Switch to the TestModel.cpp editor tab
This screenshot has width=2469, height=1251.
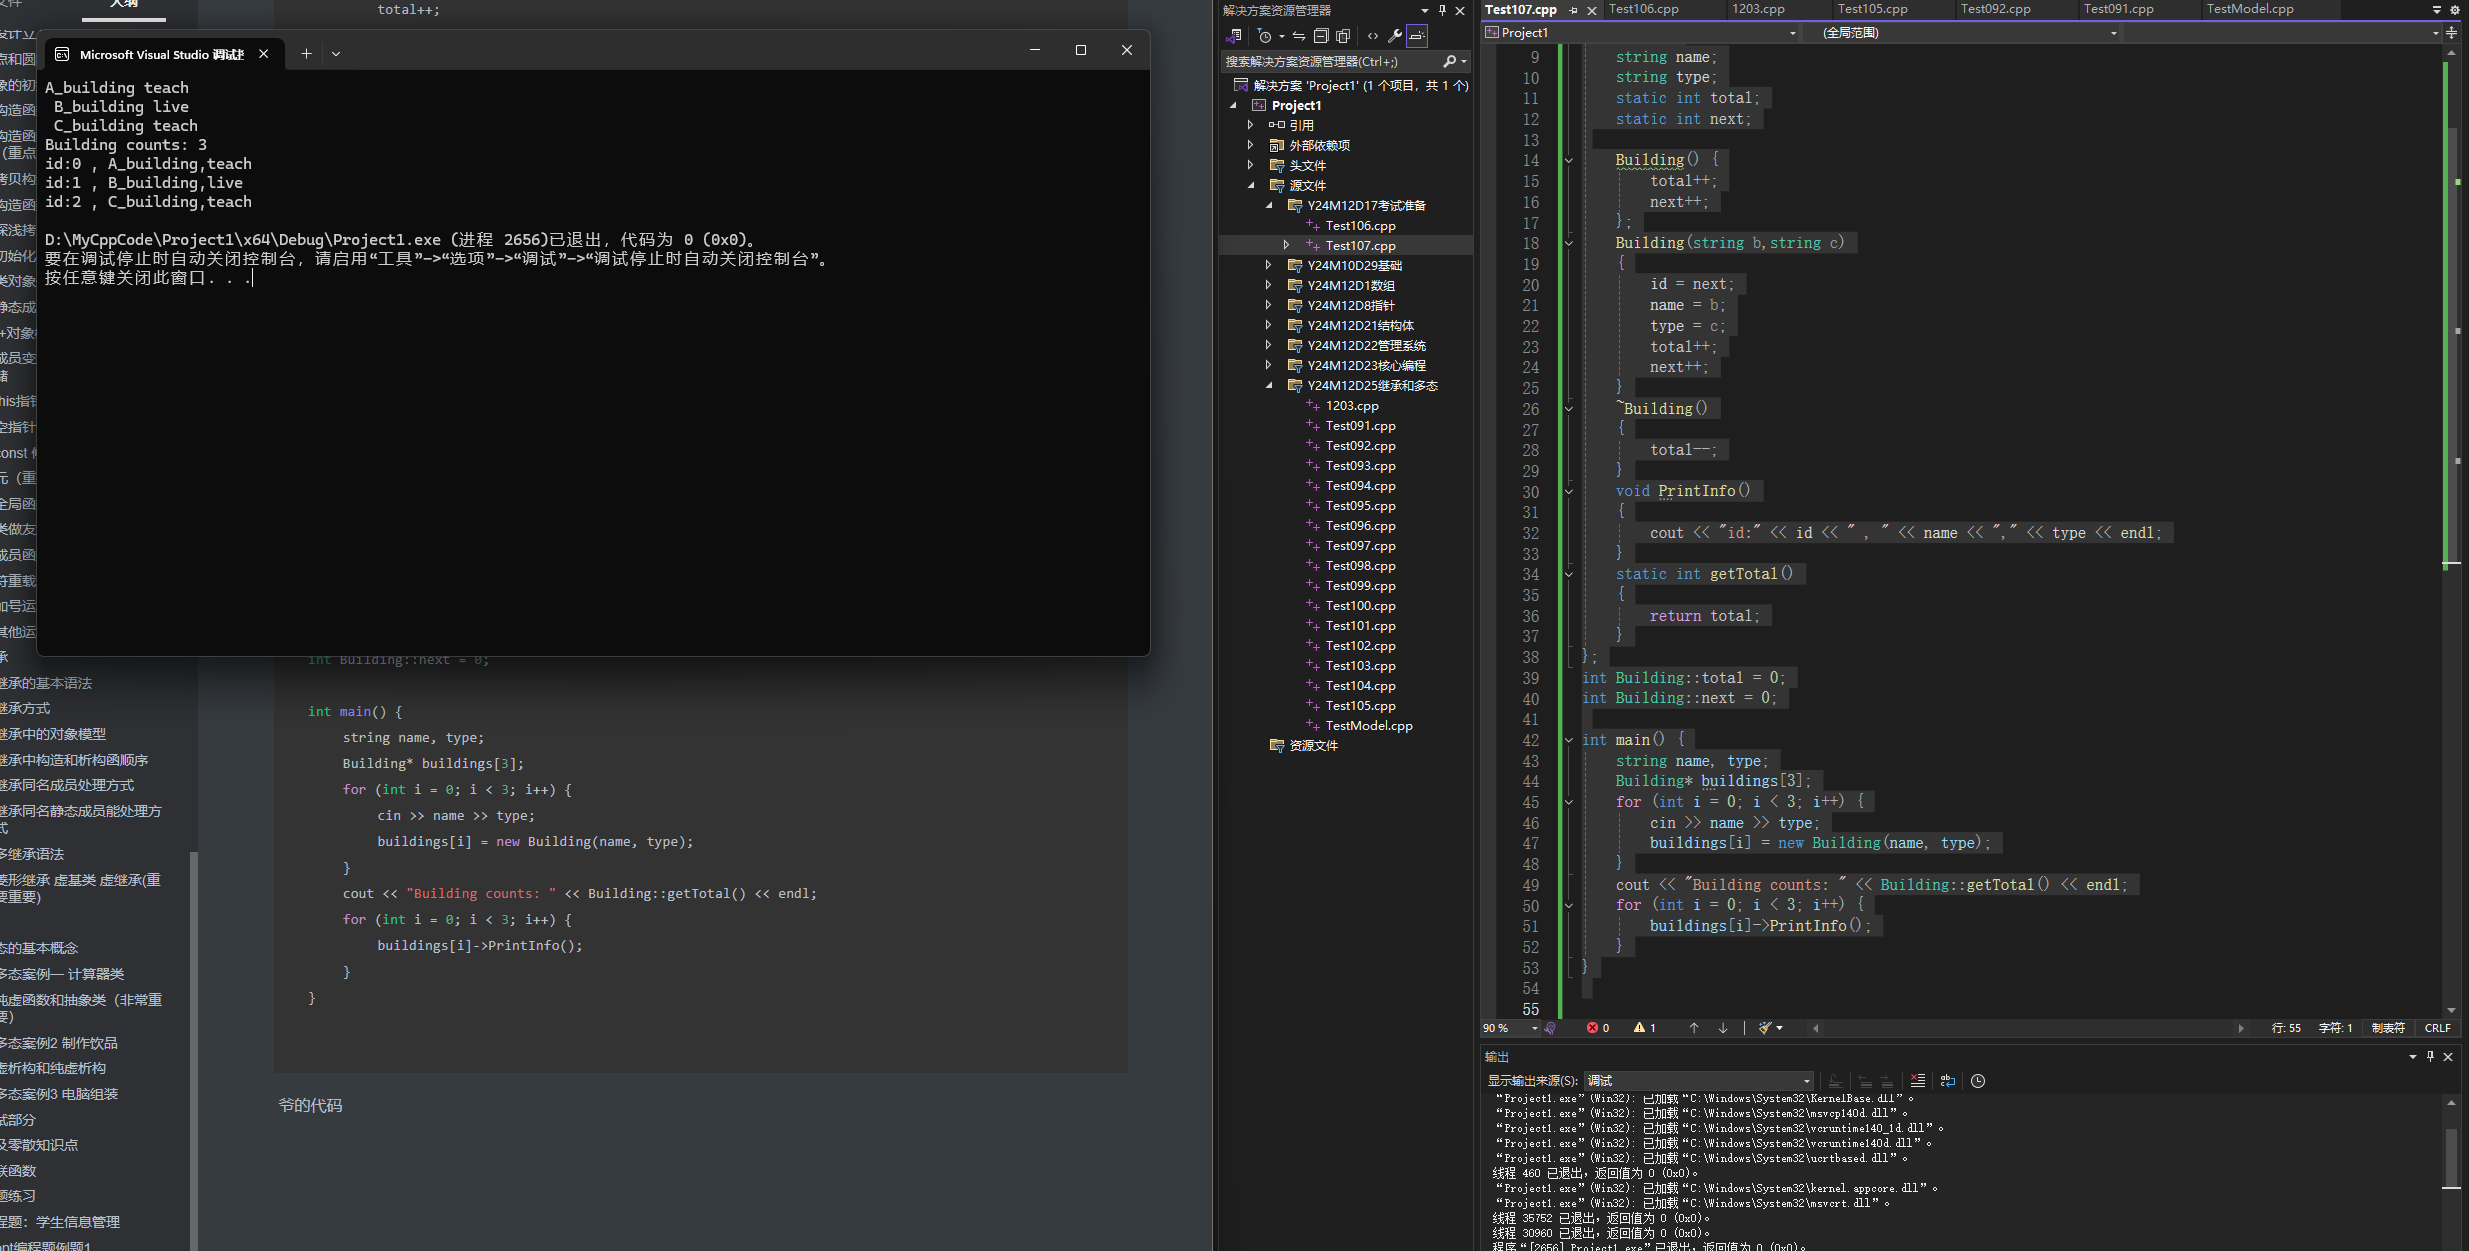2249,9
